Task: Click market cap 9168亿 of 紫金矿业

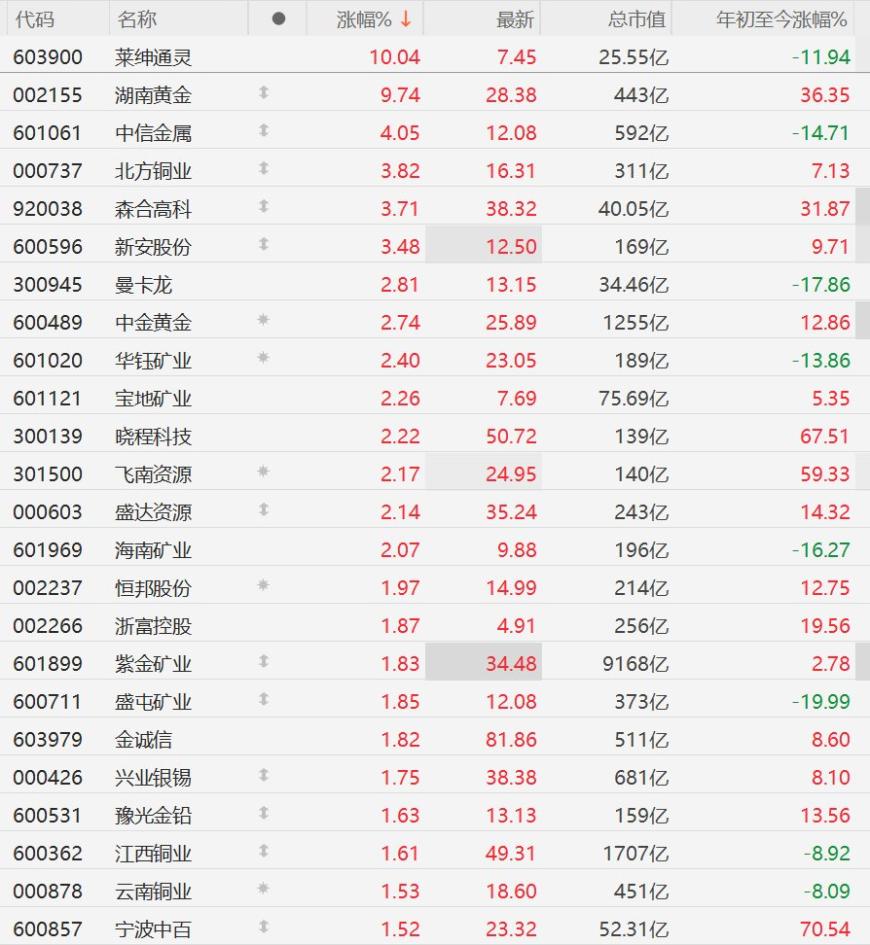Action: point(636,664)
